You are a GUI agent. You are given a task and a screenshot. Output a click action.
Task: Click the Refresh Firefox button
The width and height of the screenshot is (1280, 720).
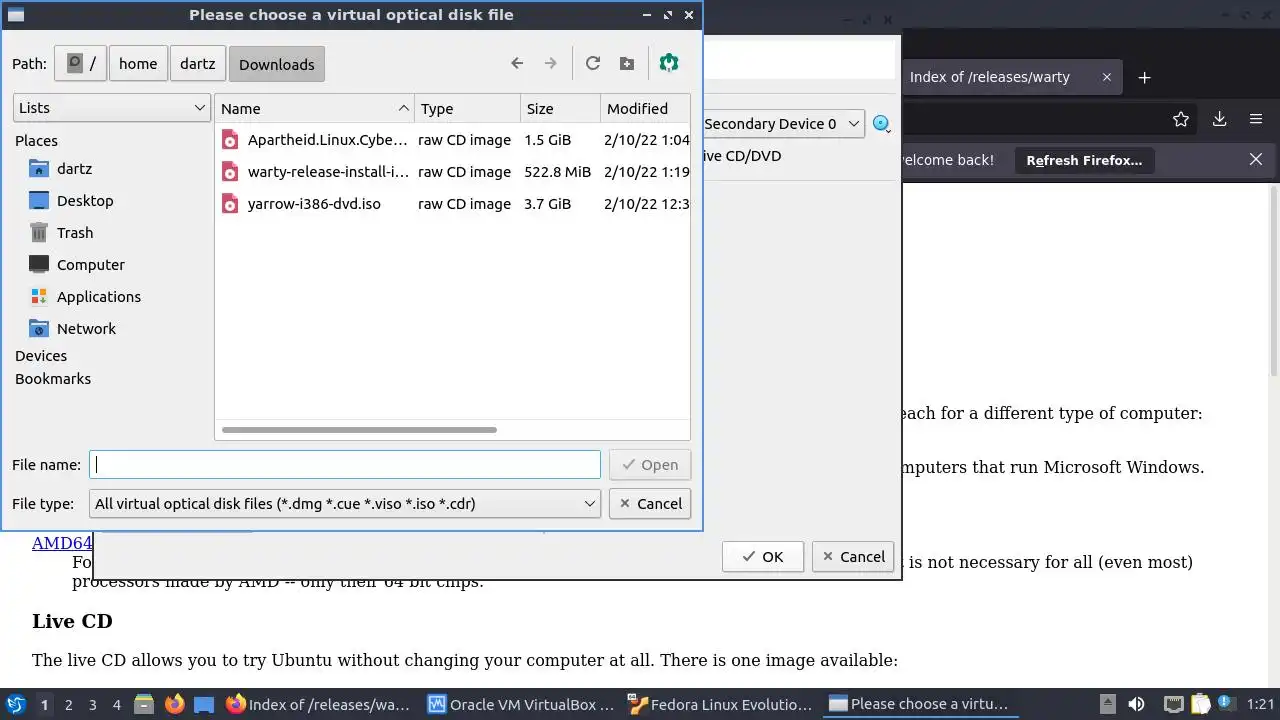click(x=1084, y=160)
